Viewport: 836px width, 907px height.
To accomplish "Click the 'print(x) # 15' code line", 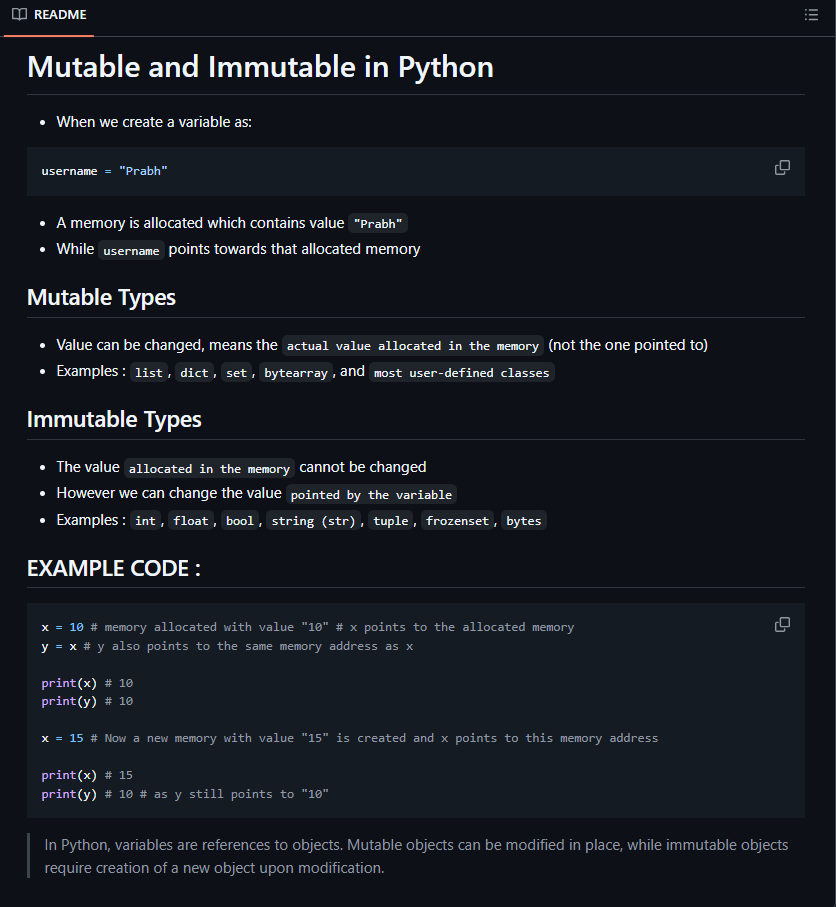I will pyautogui.click(x=87, y=775).
